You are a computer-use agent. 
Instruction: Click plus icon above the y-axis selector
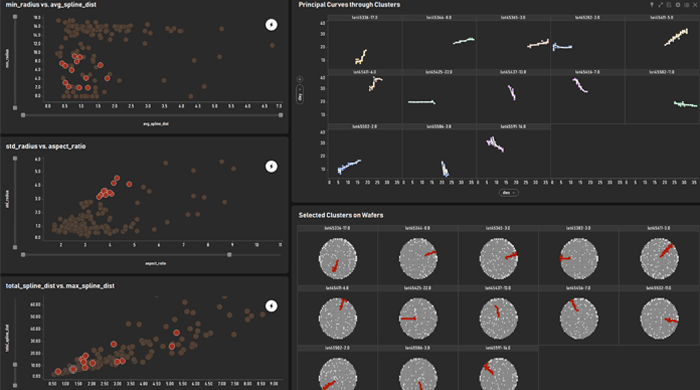pos(300,79)
